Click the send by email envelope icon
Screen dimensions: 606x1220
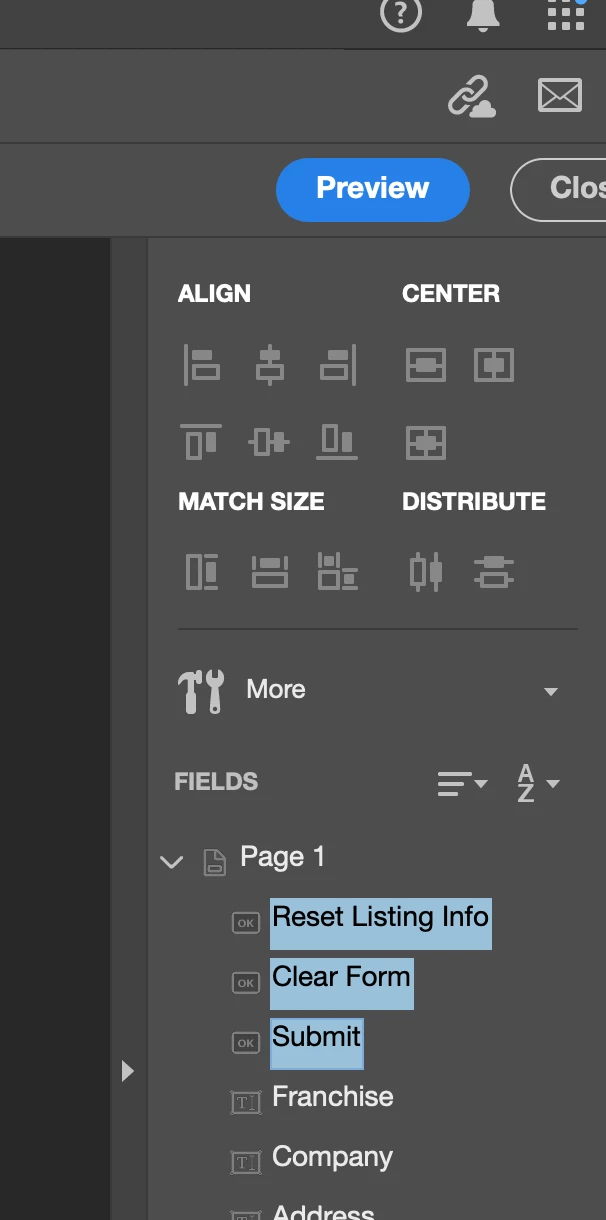tap(560, 96)
